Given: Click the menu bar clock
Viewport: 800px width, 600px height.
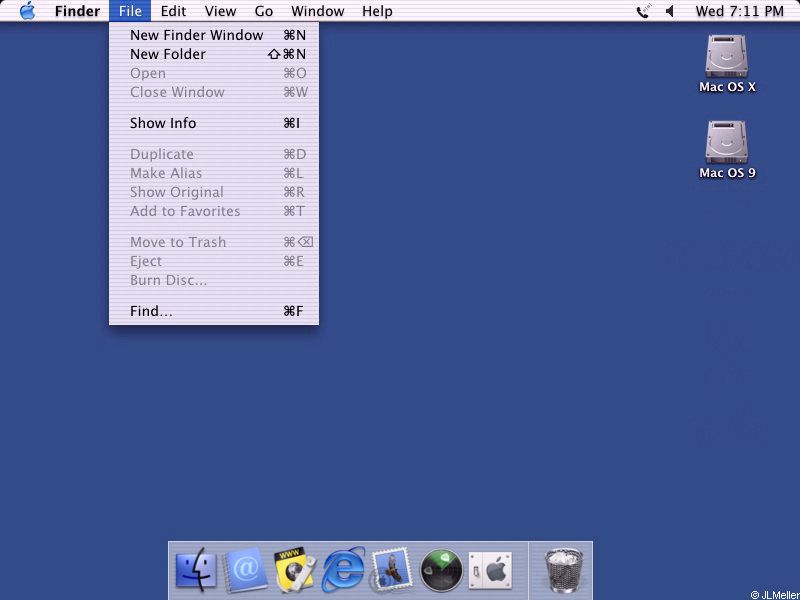Looking at the screenshot, I should [739, 11].
